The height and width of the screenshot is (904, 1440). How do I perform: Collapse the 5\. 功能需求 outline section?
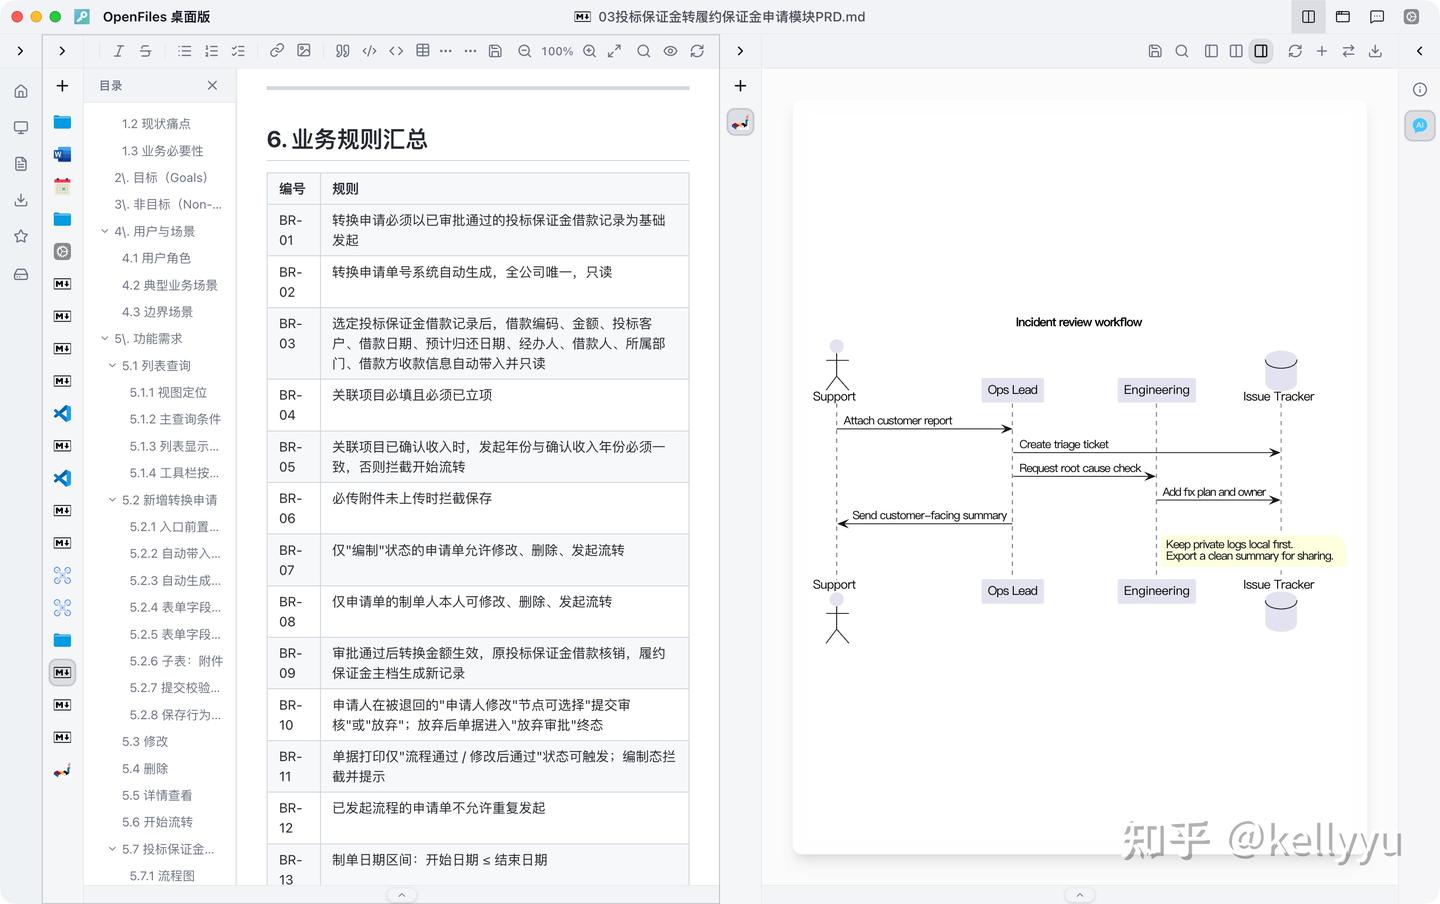105,339
